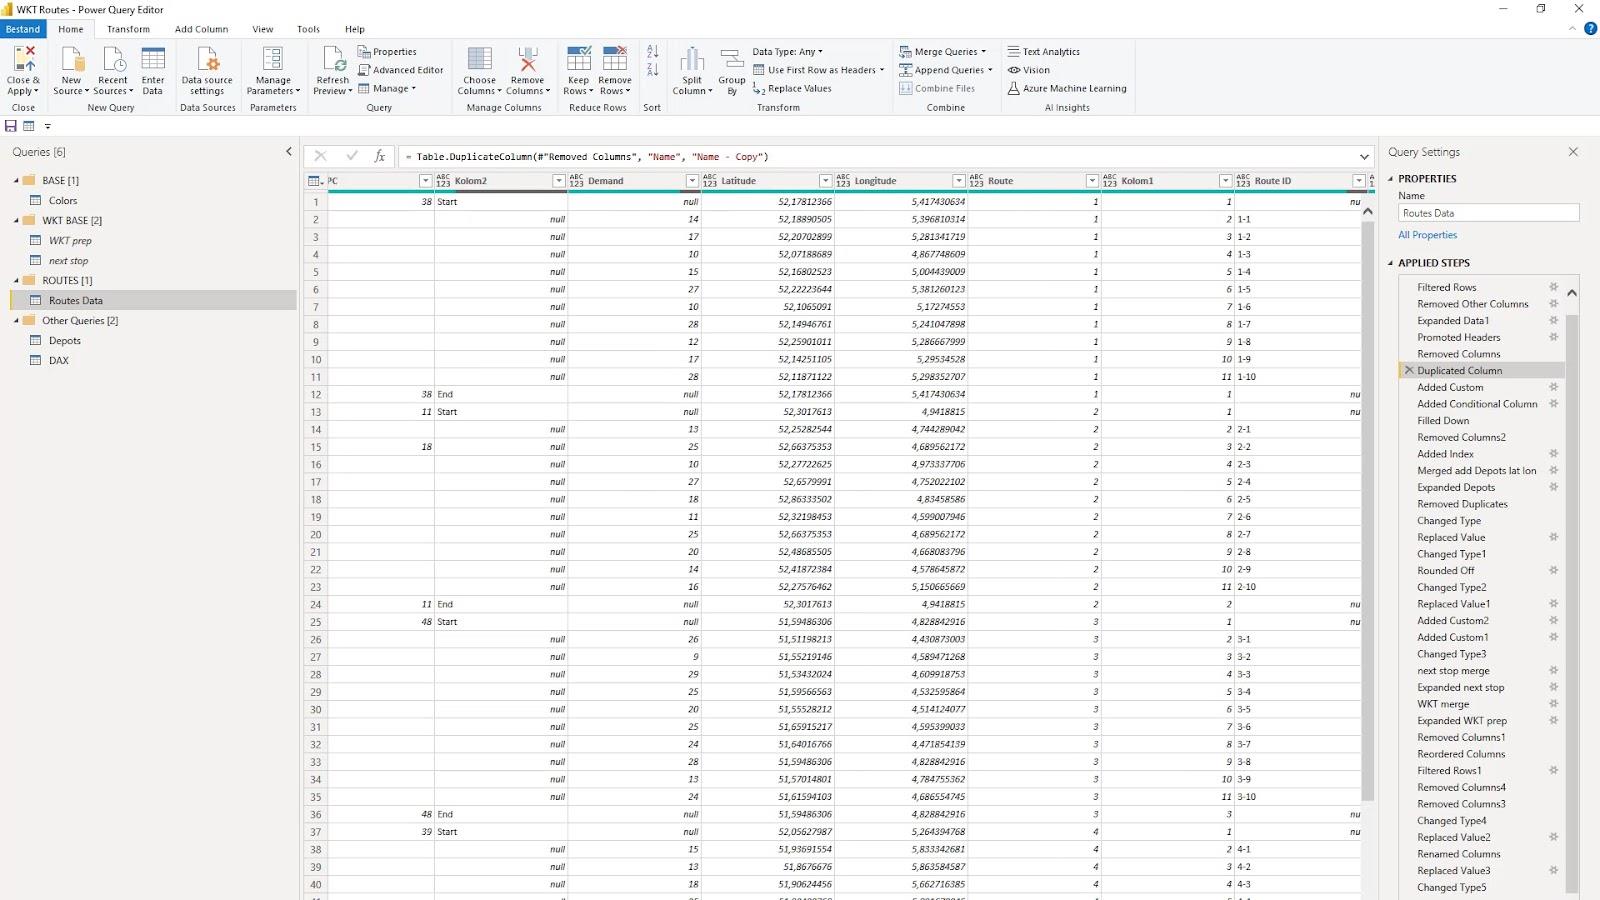Select the Colors query
1600x900 pixels.
[63, 201]
